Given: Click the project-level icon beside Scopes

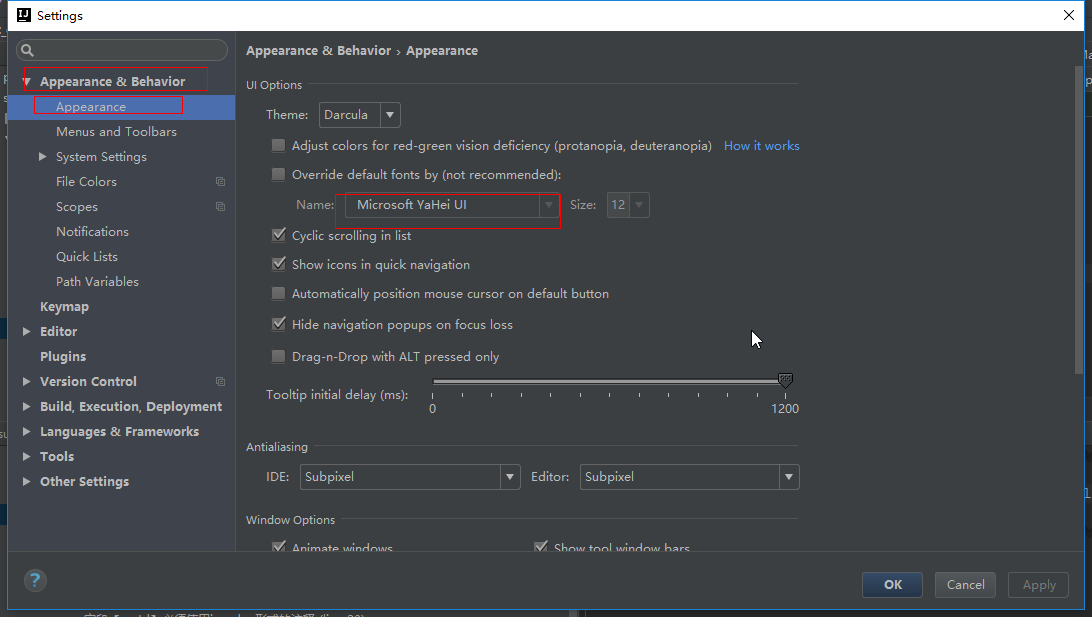Looking at the screenshot, I should 220,206.
